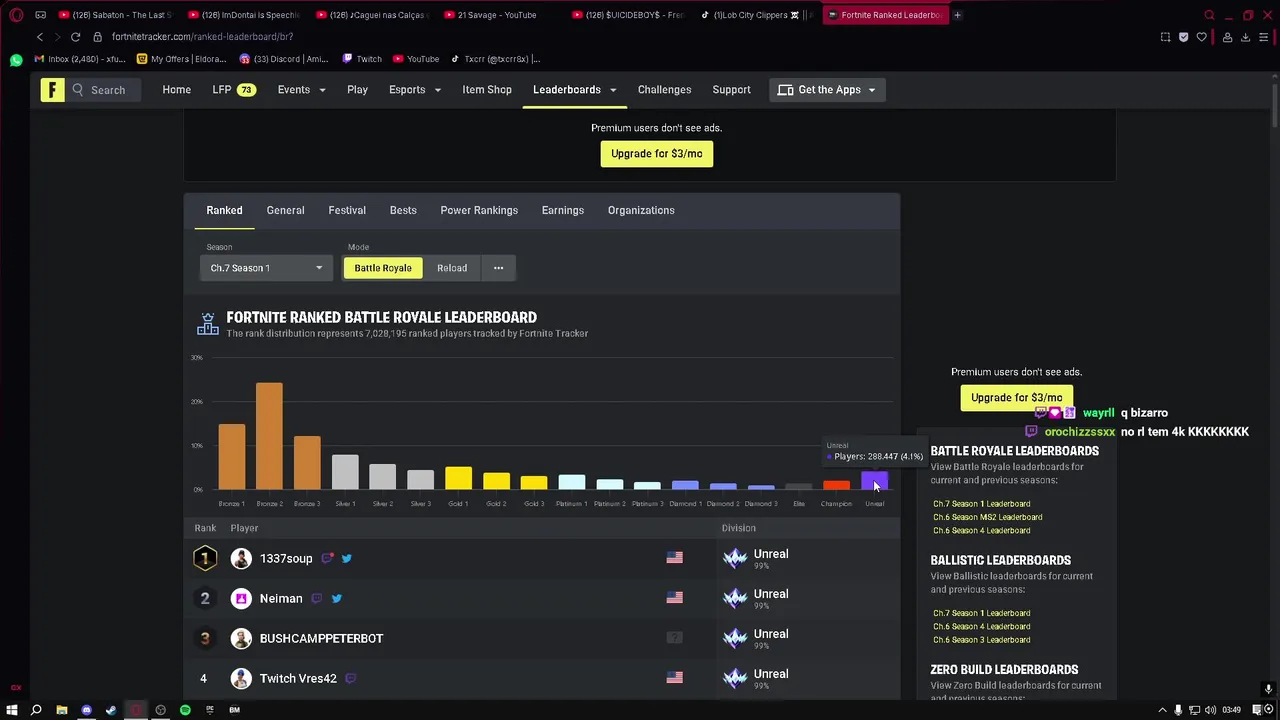Screen dimensions: 1280x720
Task: Click the taskbar volume icon
Action: click(x=1211, y=710)
